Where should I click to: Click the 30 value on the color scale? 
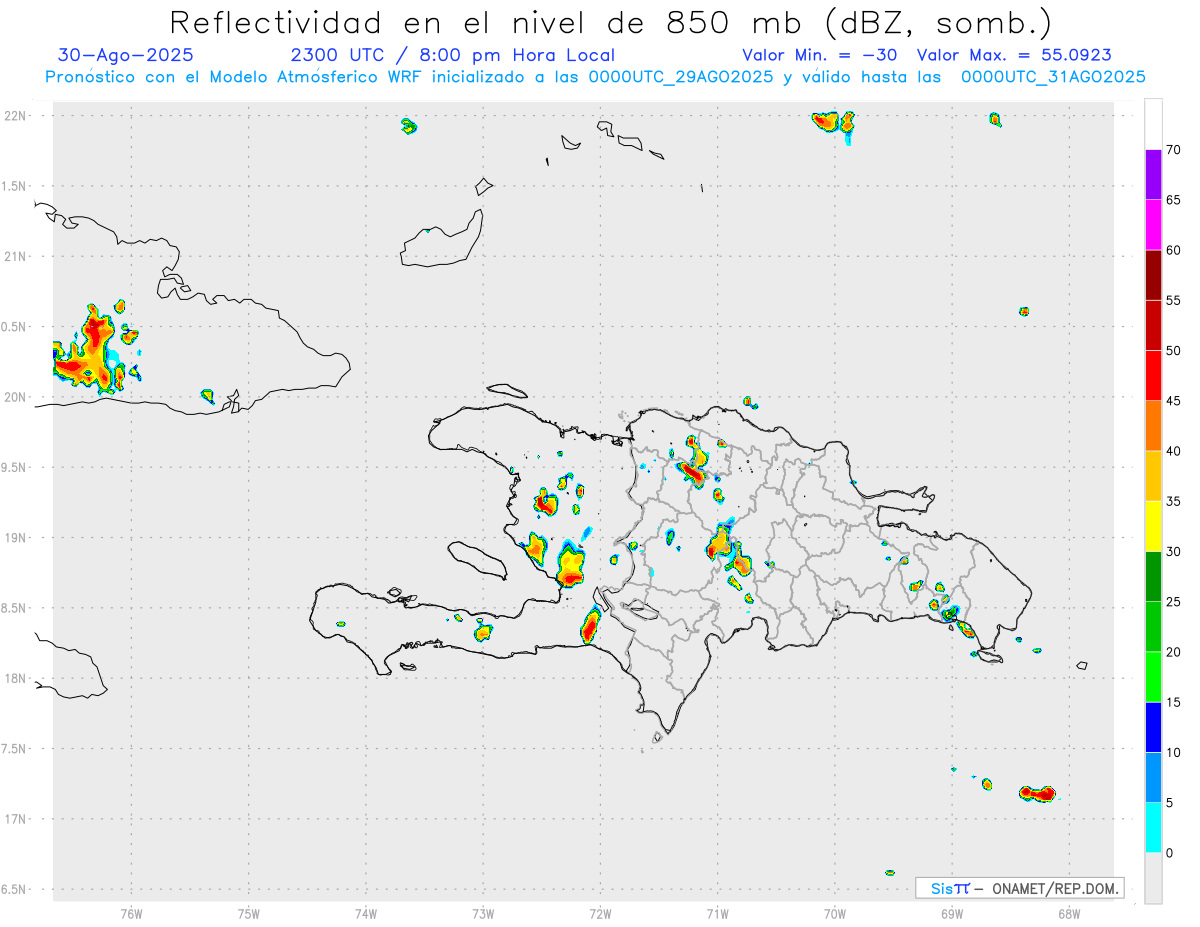(1173, 551)
